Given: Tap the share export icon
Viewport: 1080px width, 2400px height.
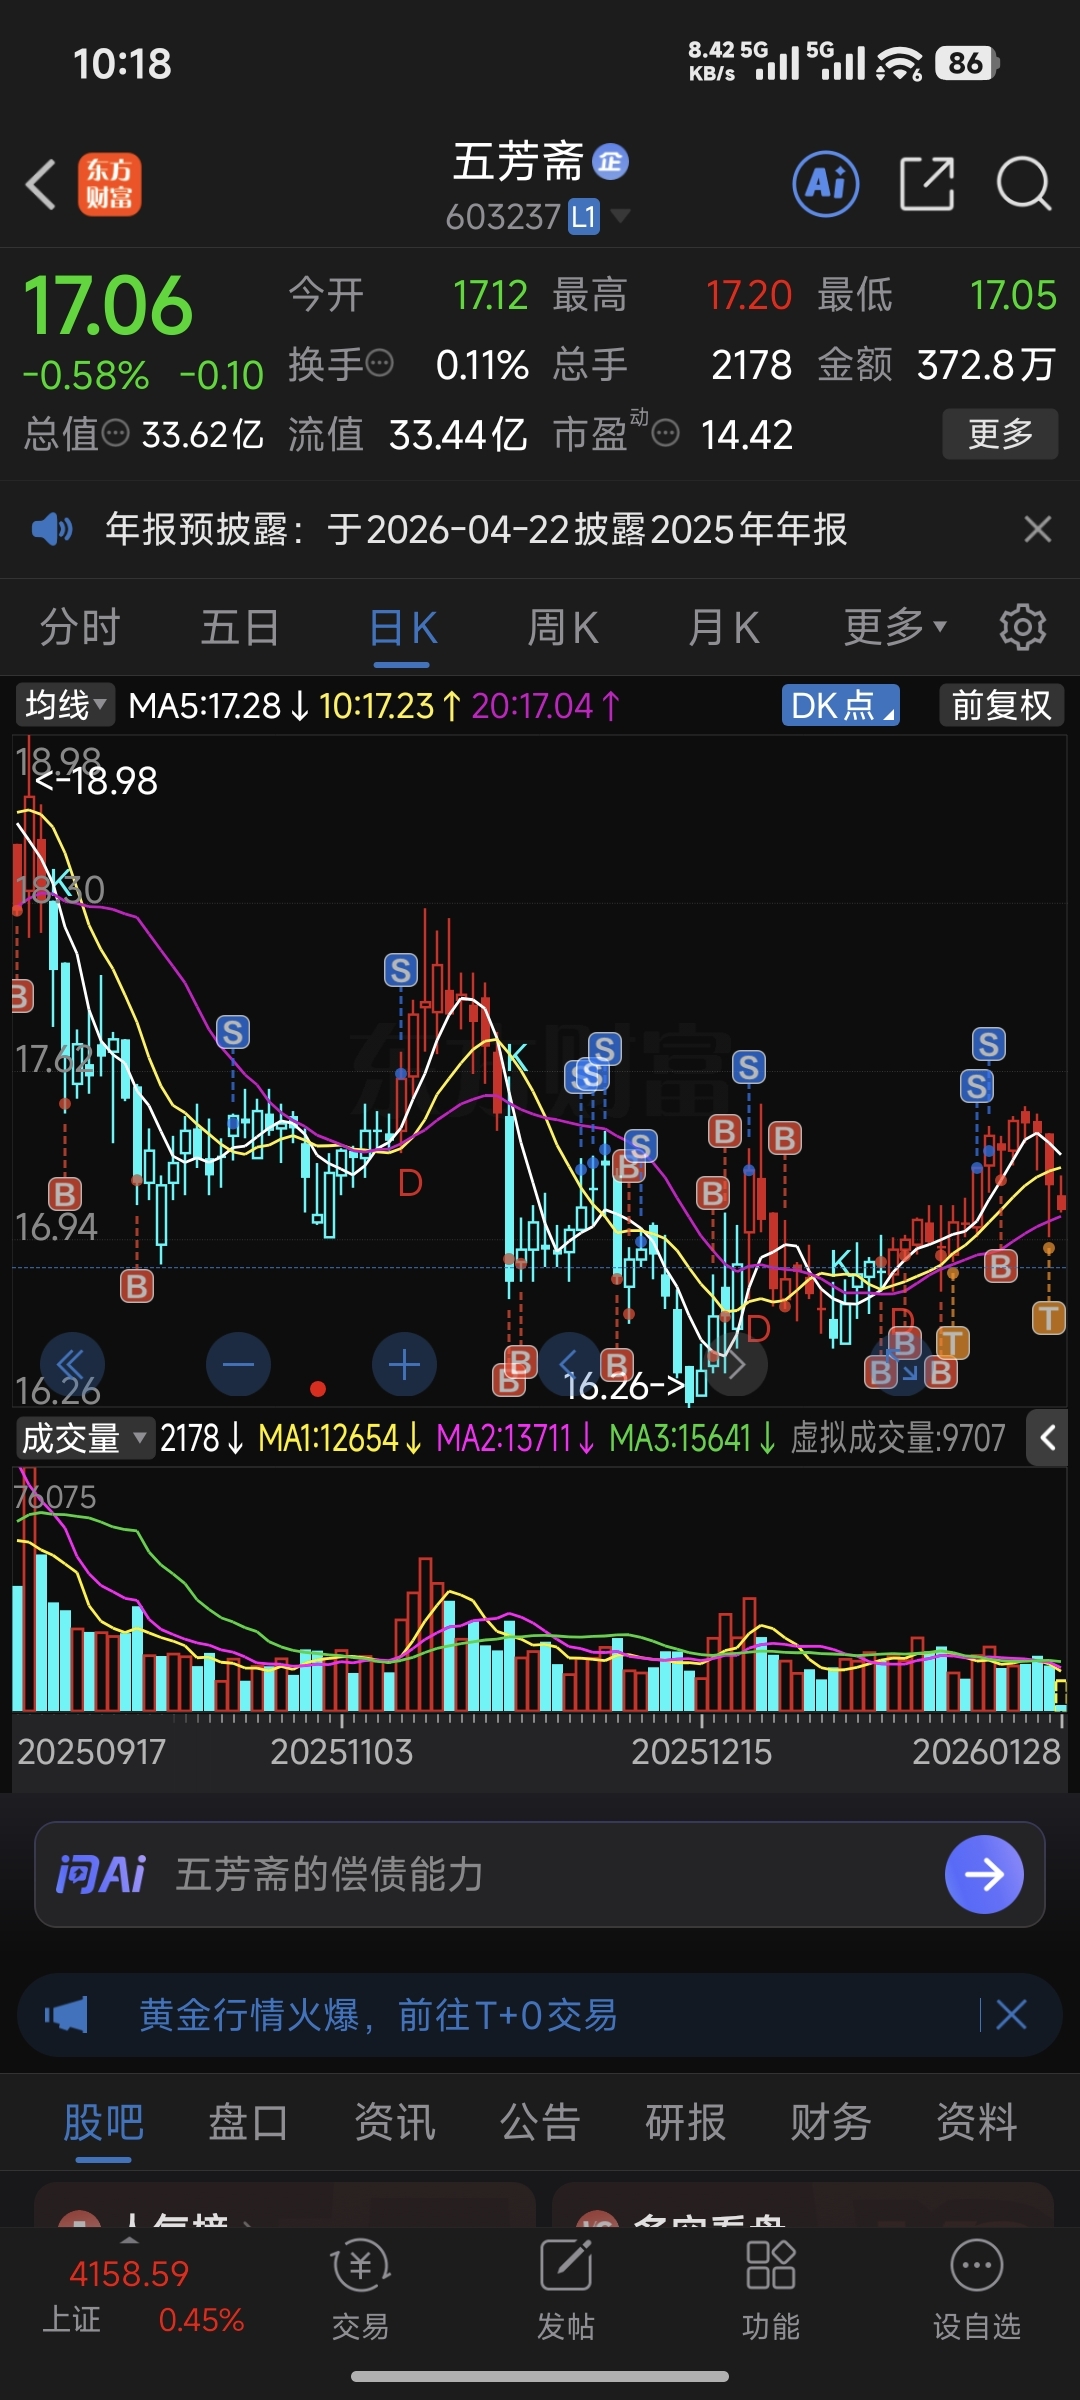Looking at the screenshot, I should tap(927, 184).
